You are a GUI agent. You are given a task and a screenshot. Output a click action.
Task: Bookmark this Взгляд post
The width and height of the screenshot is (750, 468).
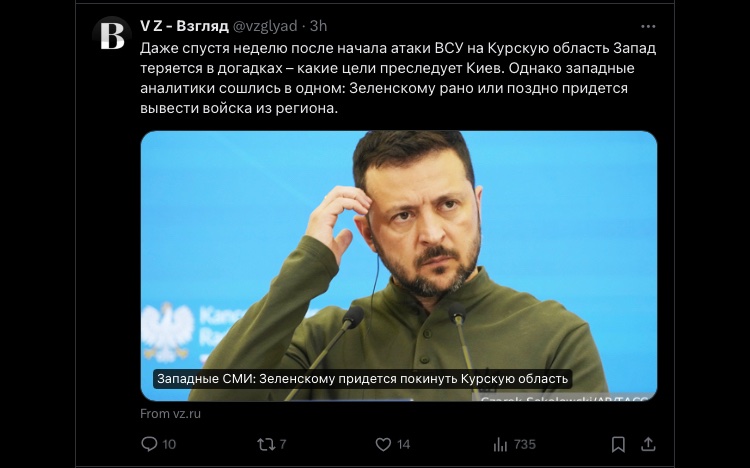click(x=618, y=445)
